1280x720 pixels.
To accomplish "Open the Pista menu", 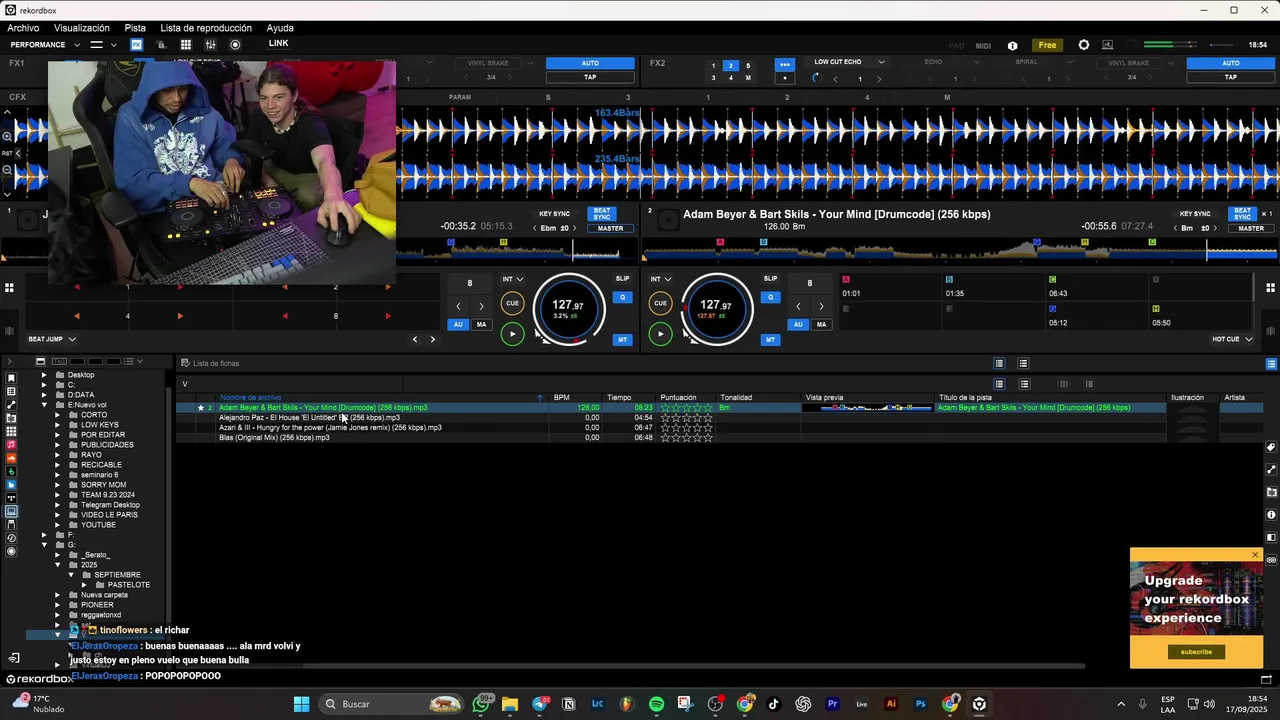I will coord(135,28).
